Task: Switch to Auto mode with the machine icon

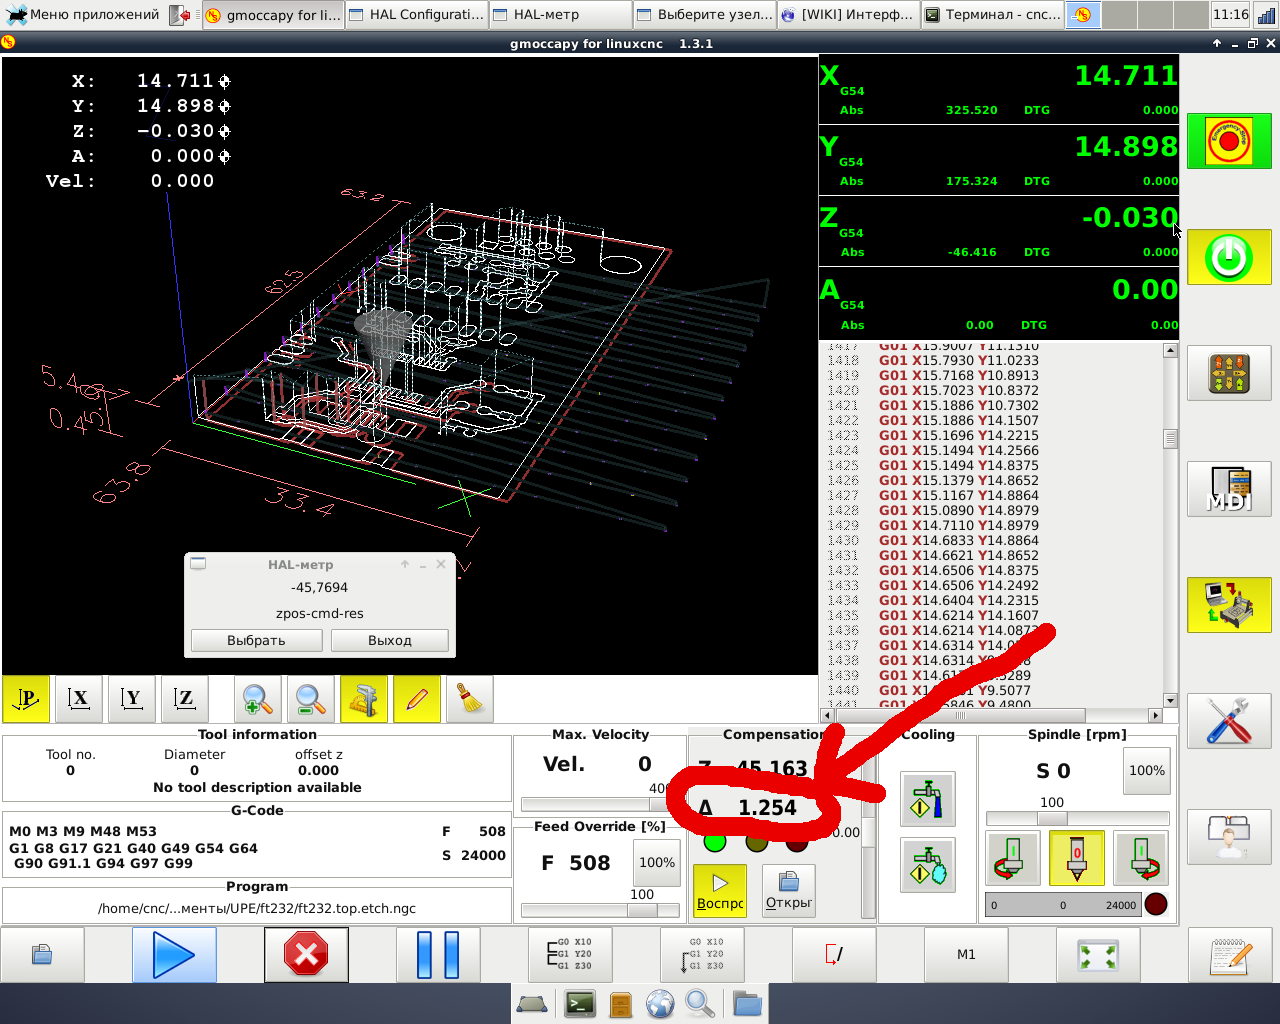Action: (1229, 605)
